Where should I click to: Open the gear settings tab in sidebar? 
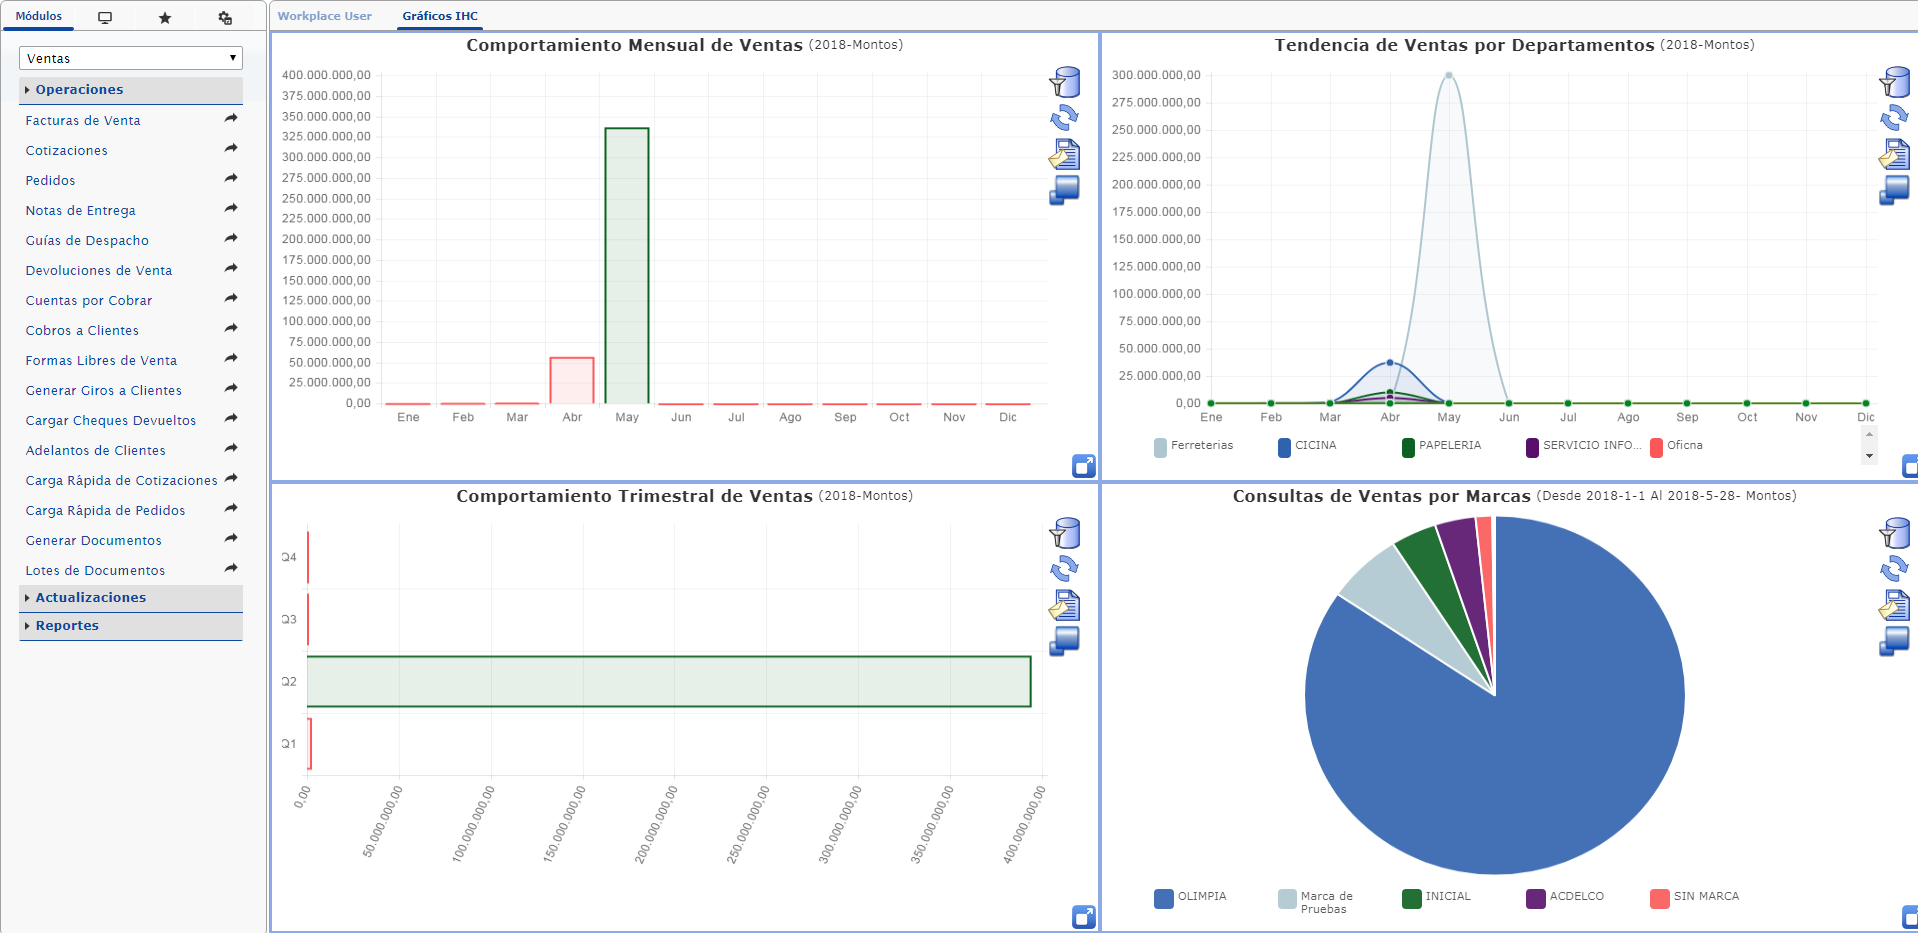coord(225,18)
